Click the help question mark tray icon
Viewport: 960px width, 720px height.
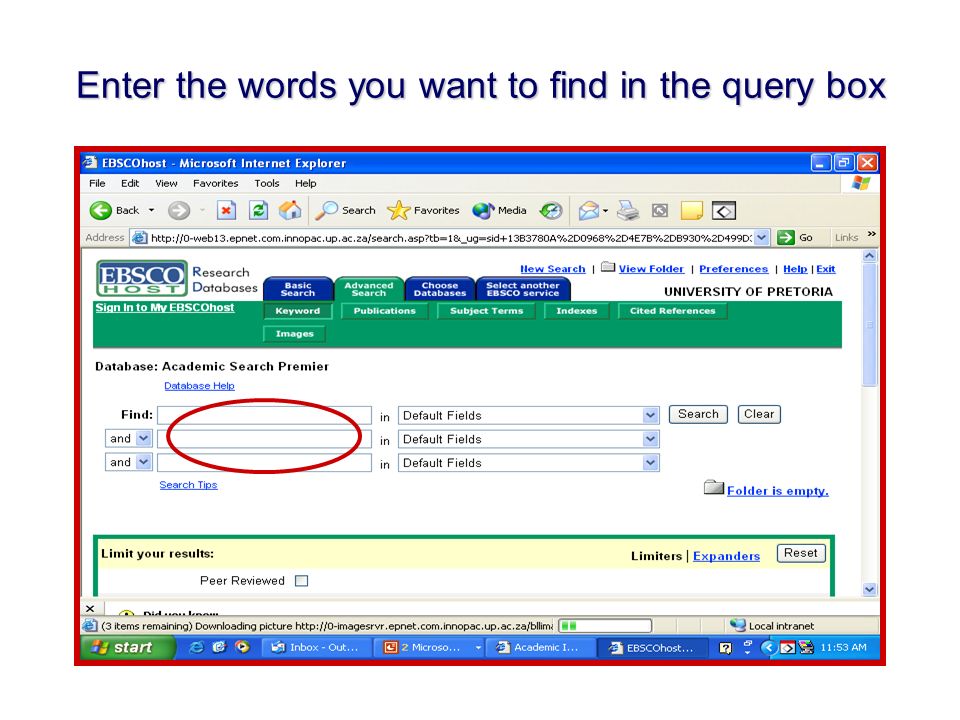click(x=726, y=648)
